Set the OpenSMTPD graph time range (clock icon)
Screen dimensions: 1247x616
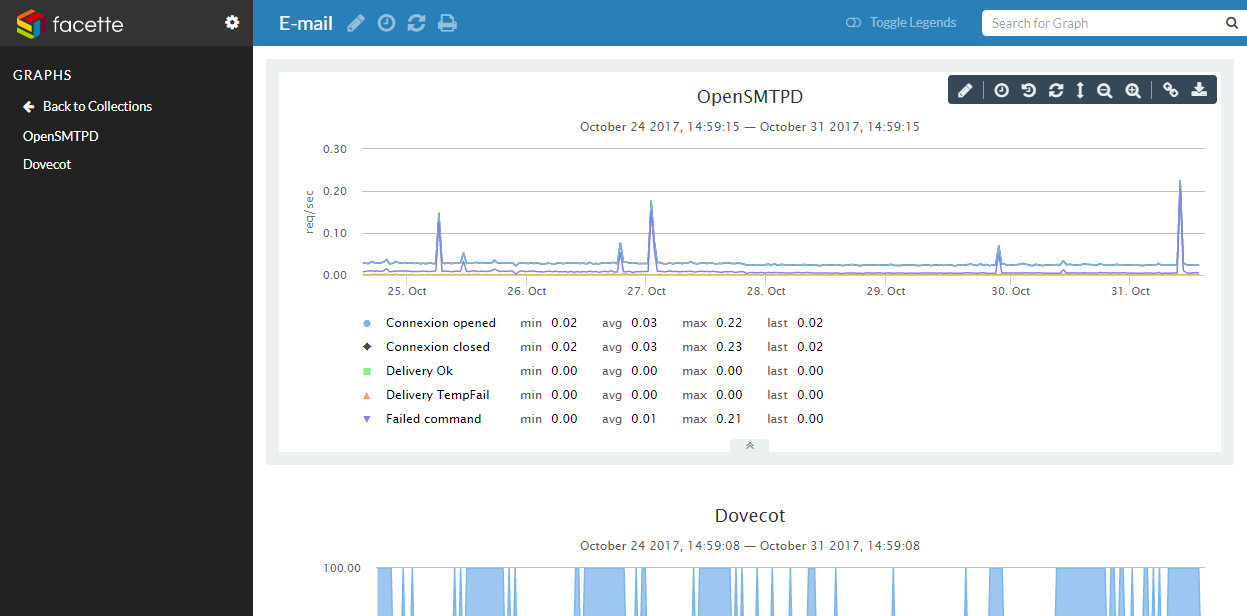1001,90
